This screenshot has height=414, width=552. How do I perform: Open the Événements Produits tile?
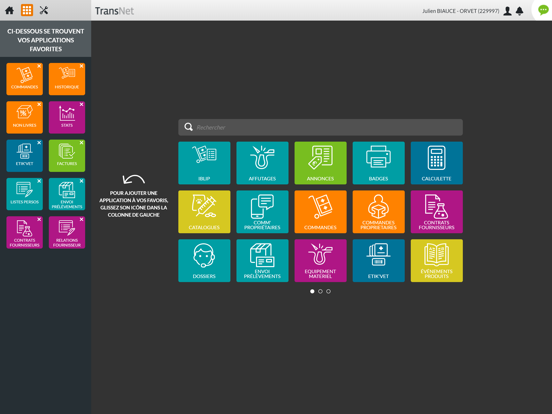(437, 261)
